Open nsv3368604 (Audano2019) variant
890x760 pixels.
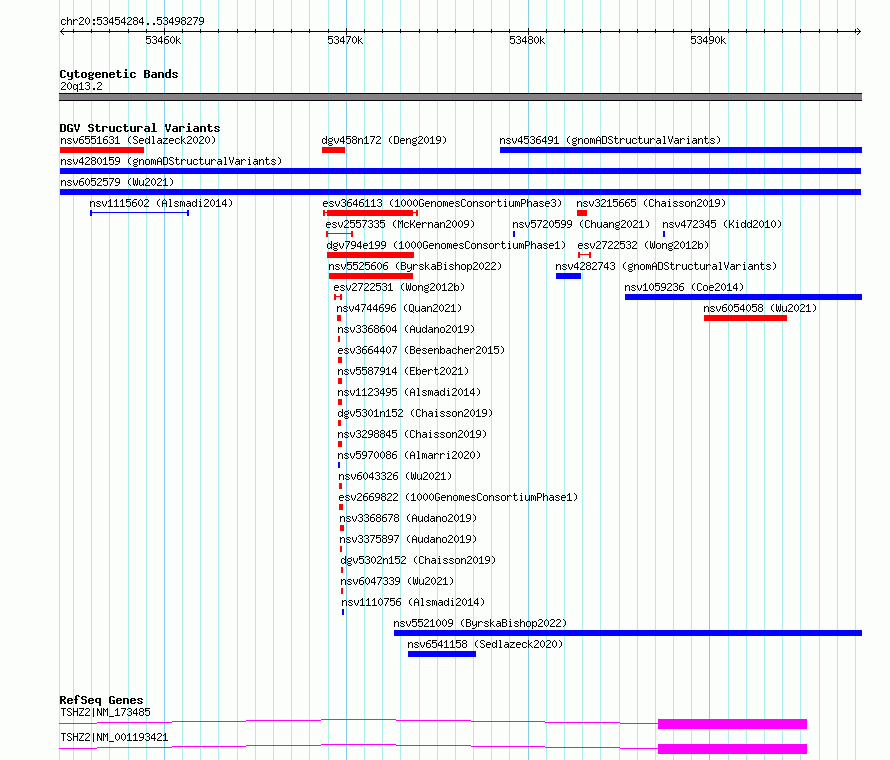click(406, 329)
